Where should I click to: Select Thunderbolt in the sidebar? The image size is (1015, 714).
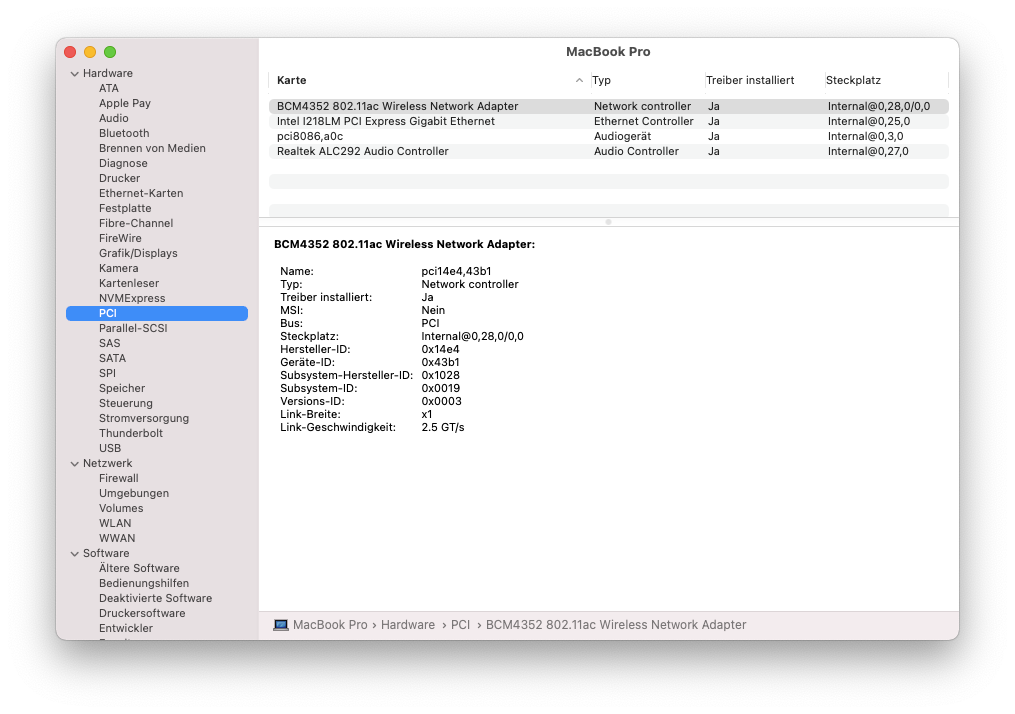click(131, 433)
